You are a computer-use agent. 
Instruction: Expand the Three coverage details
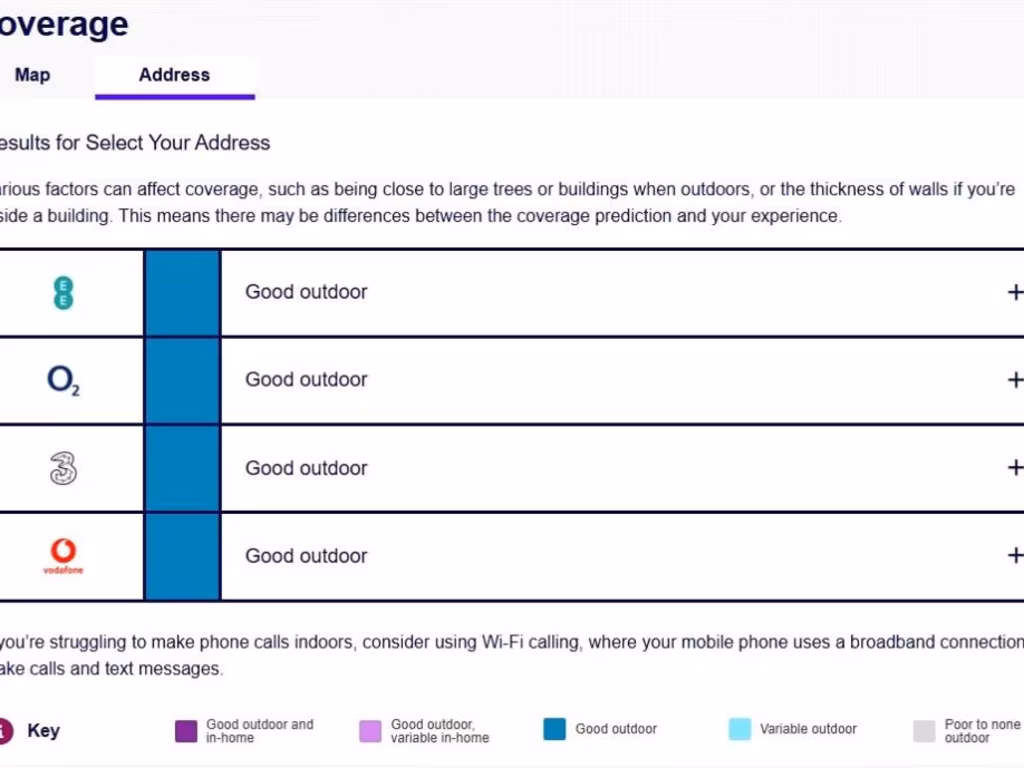pos(1015,468)
